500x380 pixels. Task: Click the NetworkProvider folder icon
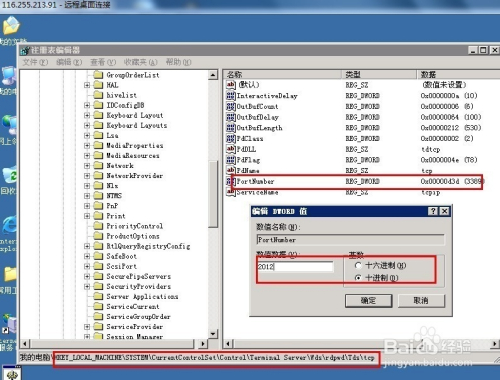pyautogui.click(x=98, y=176)
